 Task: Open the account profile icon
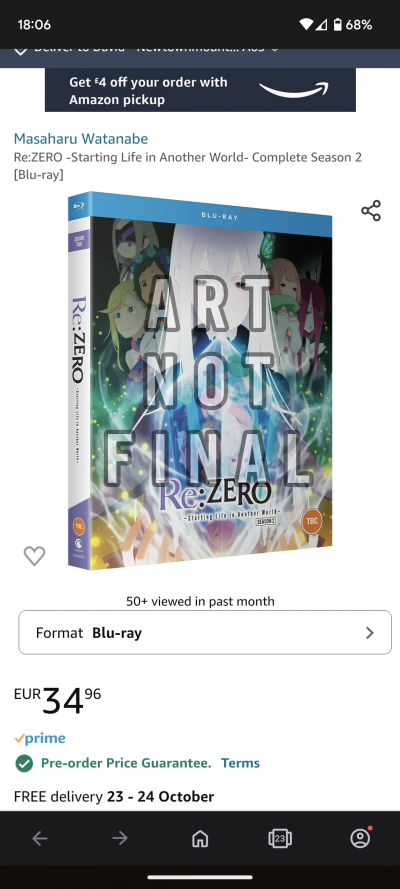(x=360, y=838)
